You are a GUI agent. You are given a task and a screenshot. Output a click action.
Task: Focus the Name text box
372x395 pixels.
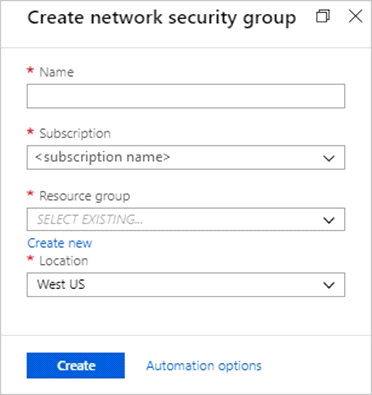[186, 96]
